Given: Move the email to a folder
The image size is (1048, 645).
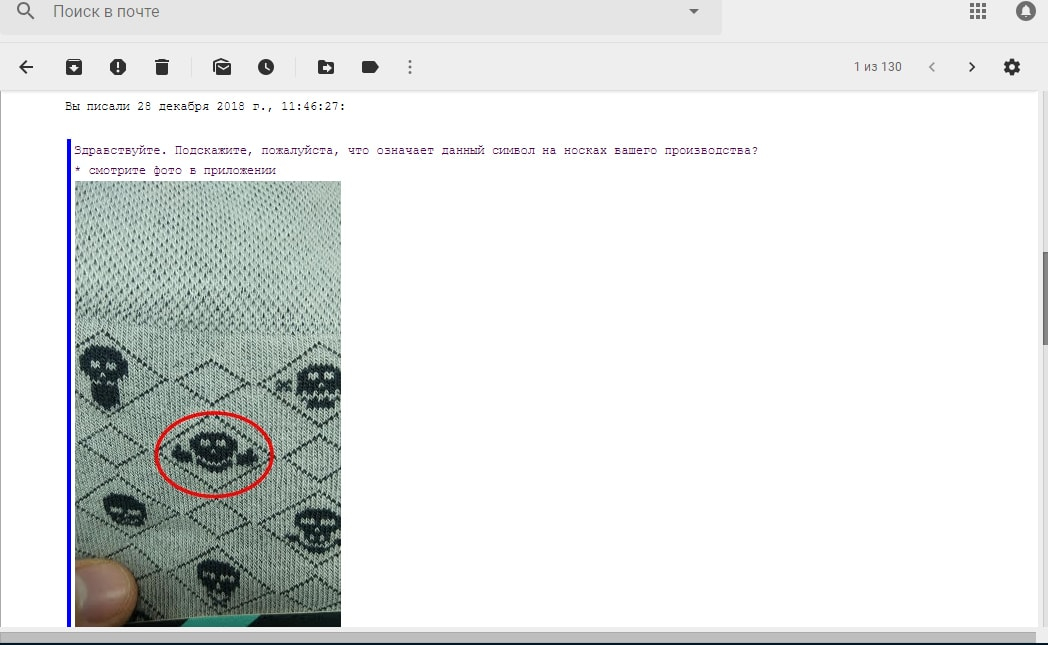Looking at the screenshot, I should coord(326,67).
